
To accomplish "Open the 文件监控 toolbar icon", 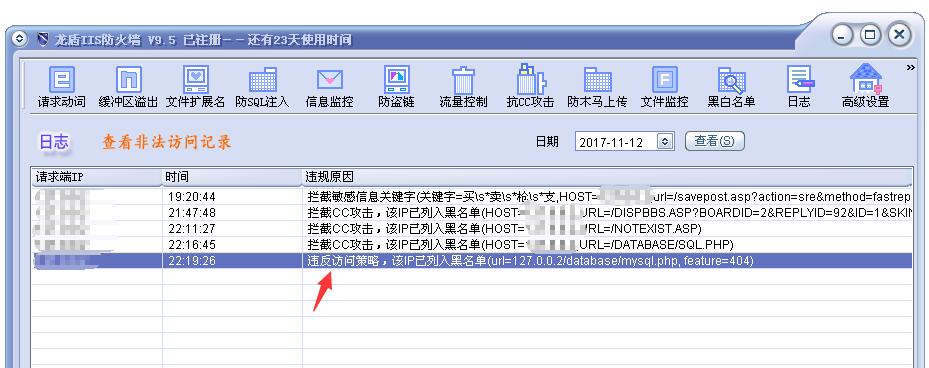I will pos(664,87).
